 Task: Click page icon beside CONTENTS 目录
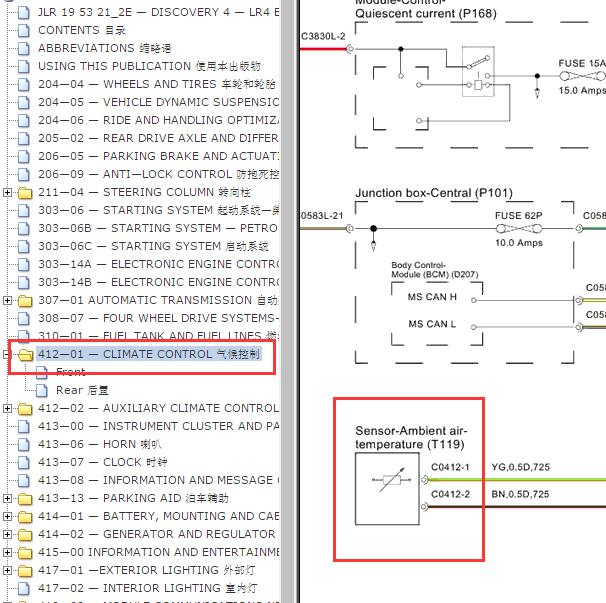(x=24, y=31)
